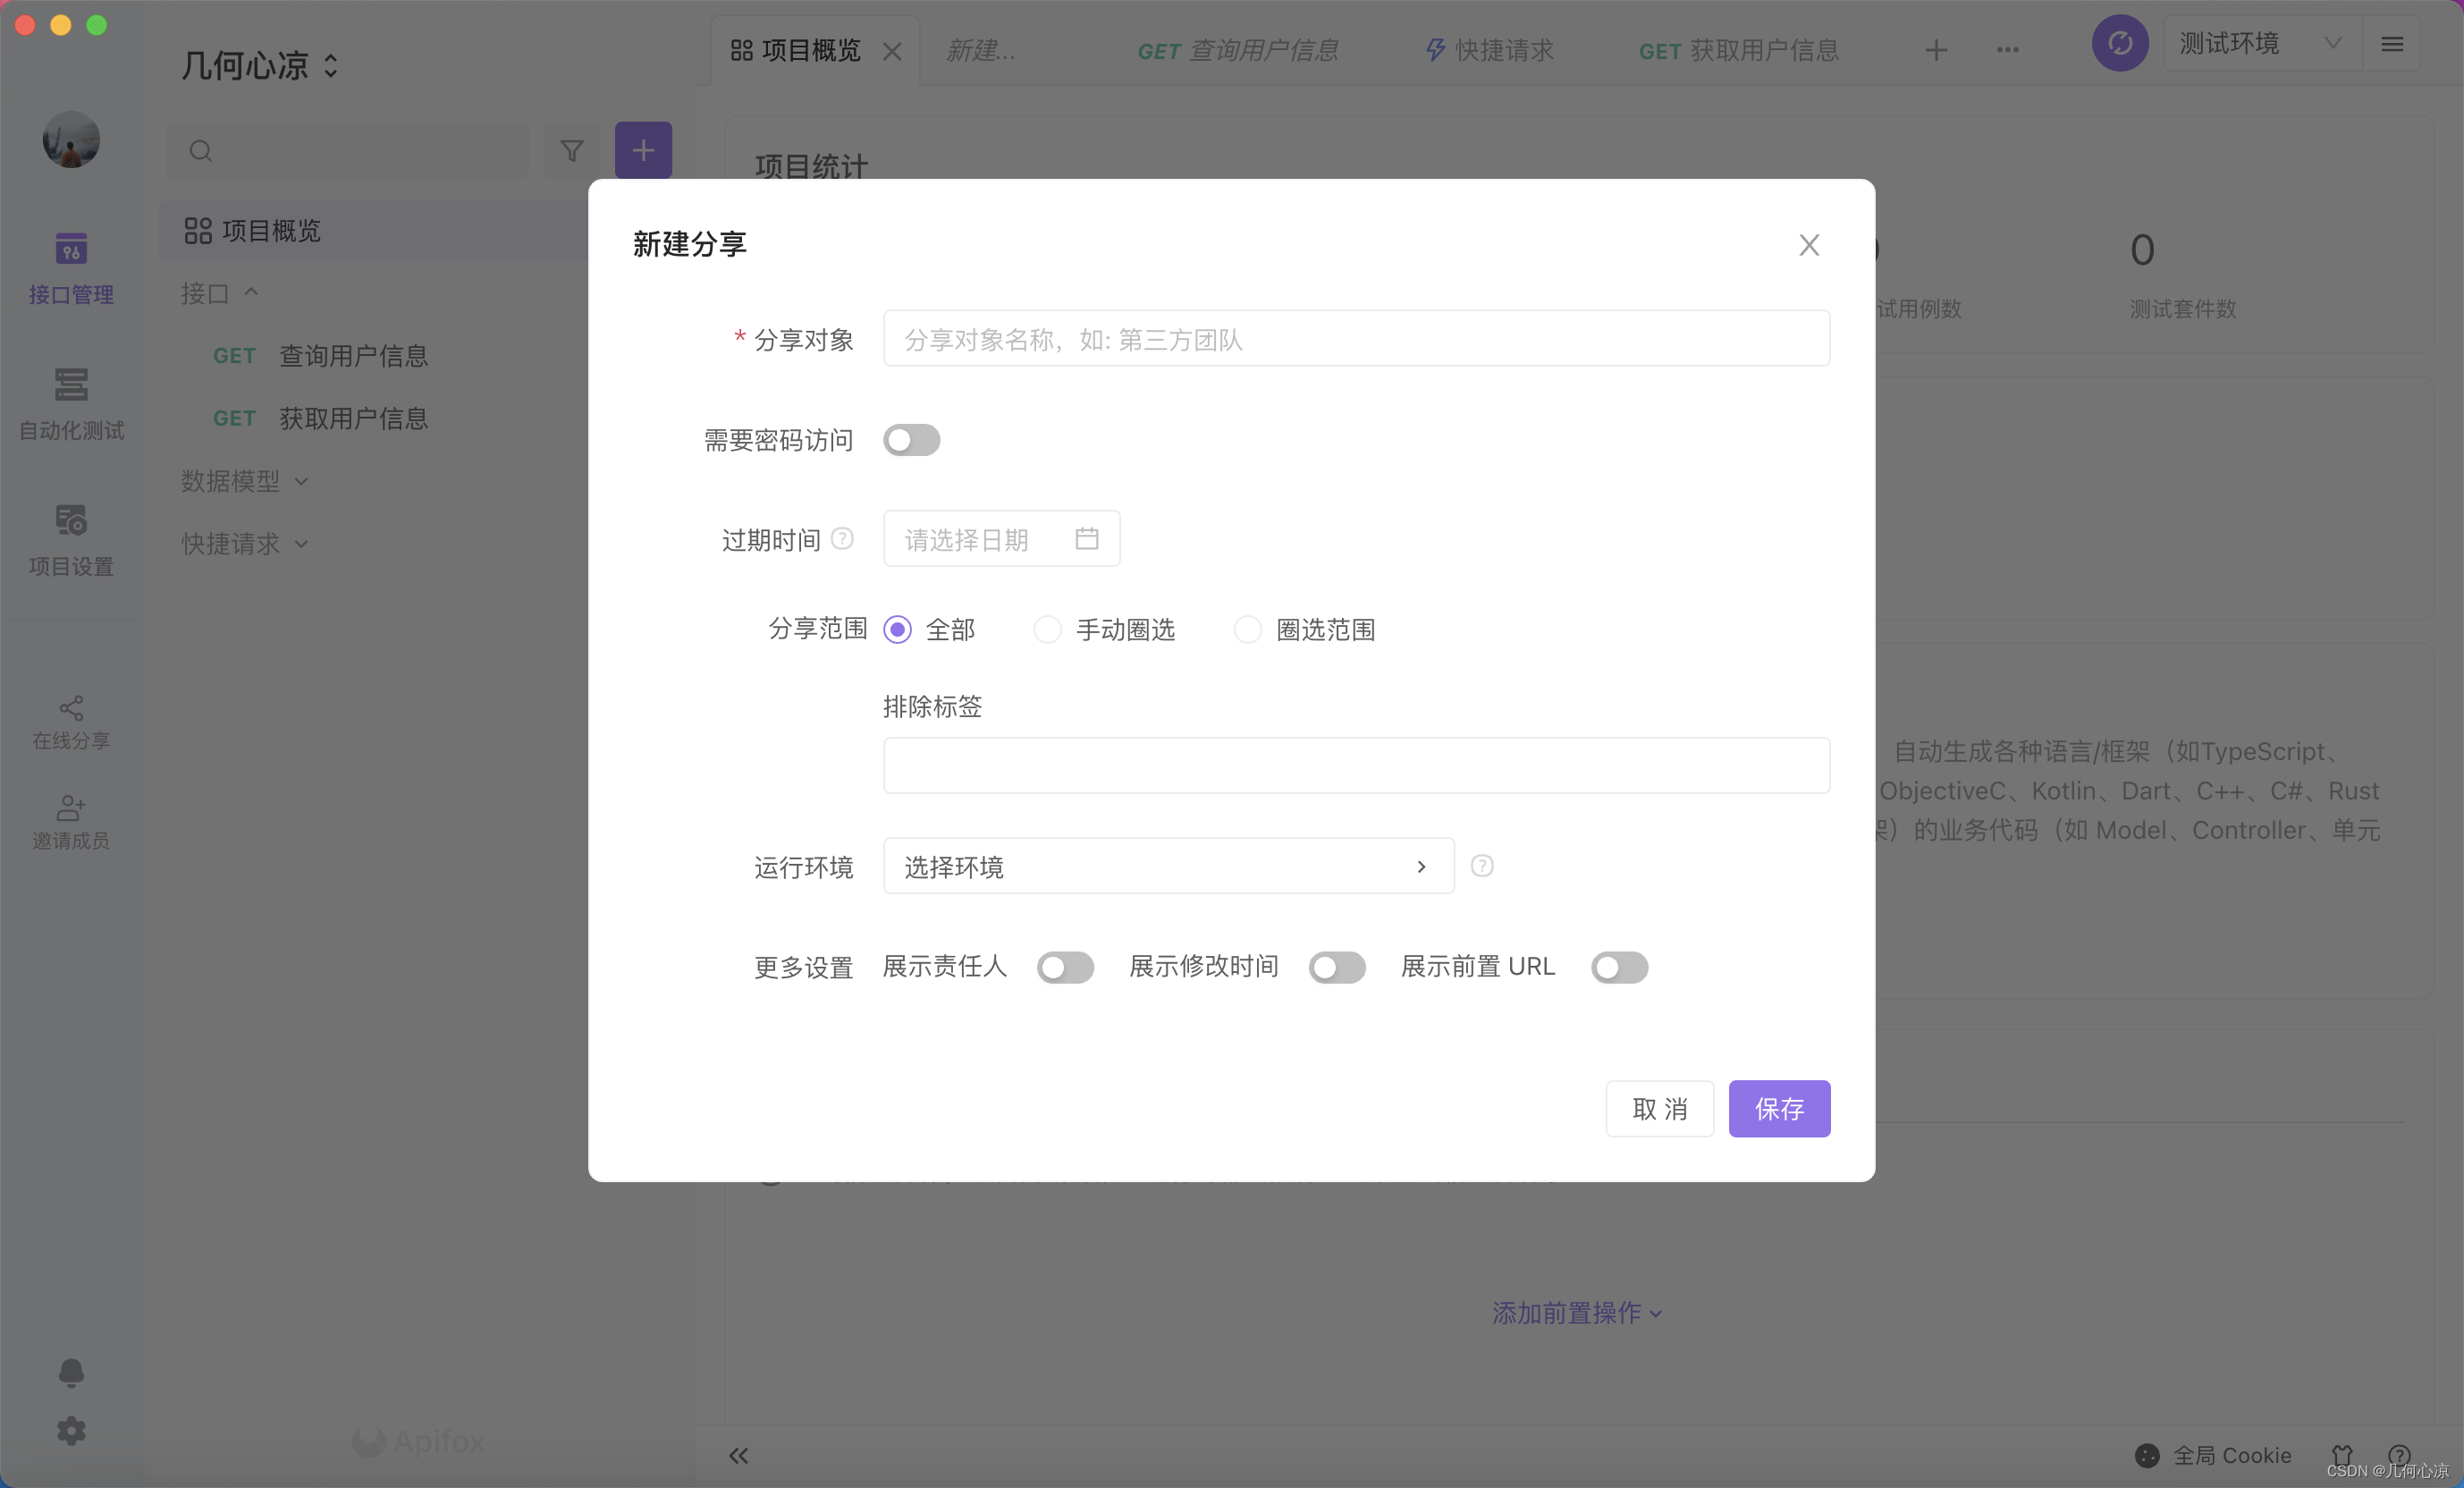Open the filter funnel button
The image size is (2464, 1488).
[x=572, y=151]
